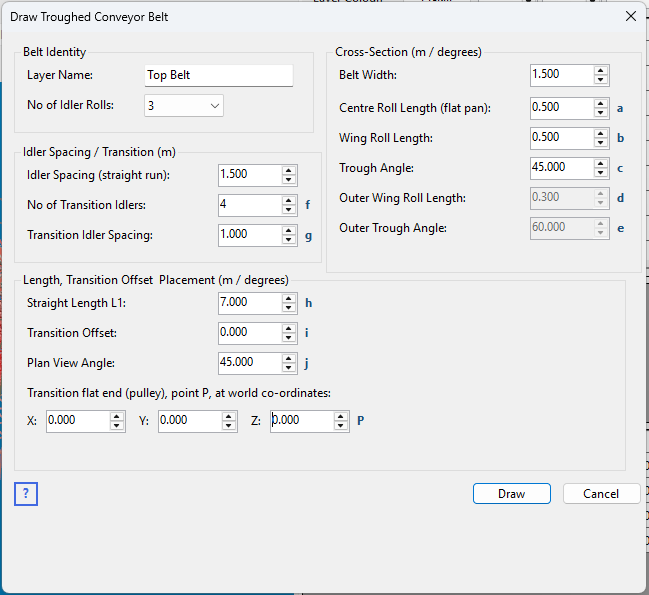This screenshot has height=595, width=649.
Task: Increase Belt Width with up arrow
Action: click(x=601, y=70)
